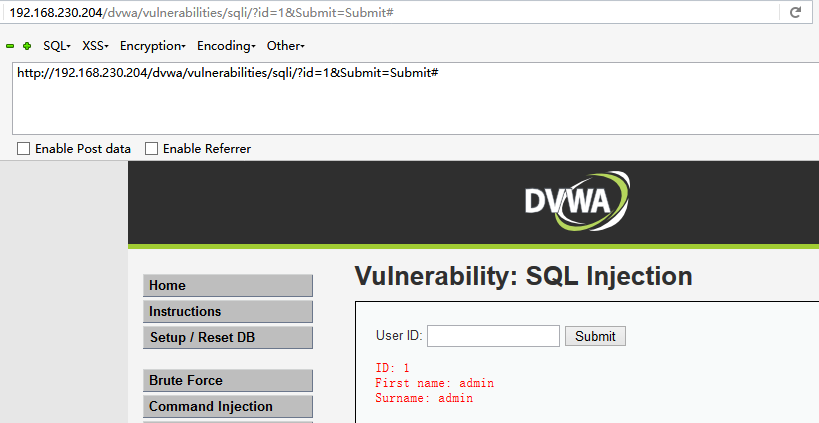
Task: Click the browser address bar
Action: pyautogui.click(x=392, y=13)
